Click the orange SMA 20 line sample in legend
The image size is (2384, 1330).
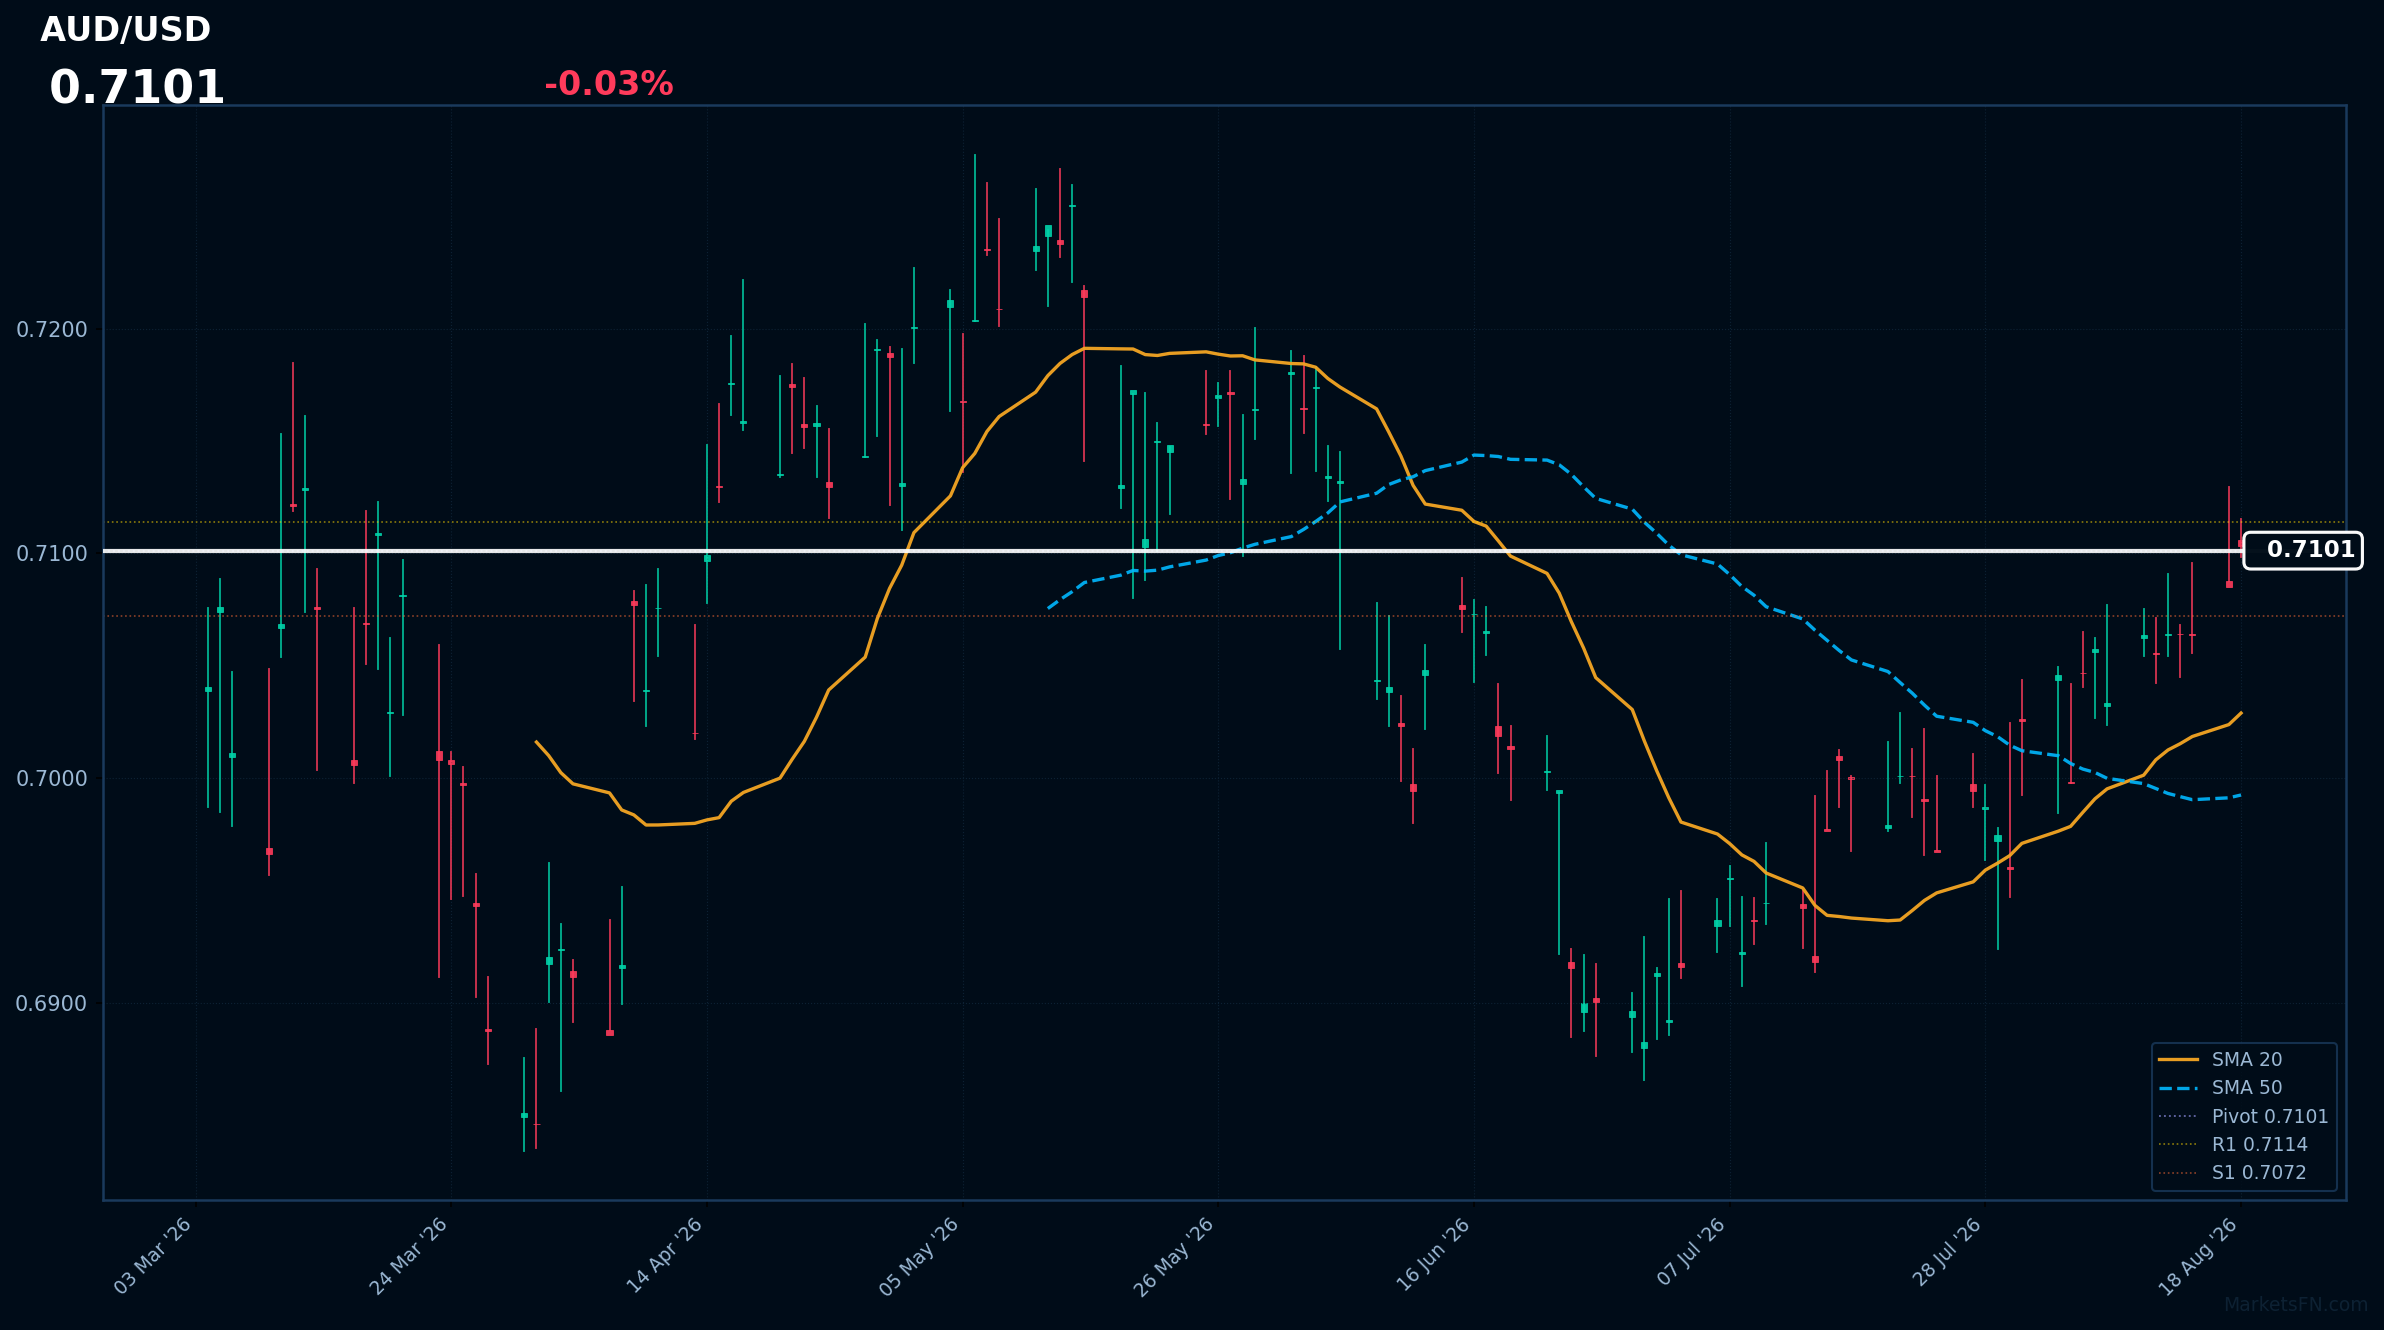pos(2178,1059)
